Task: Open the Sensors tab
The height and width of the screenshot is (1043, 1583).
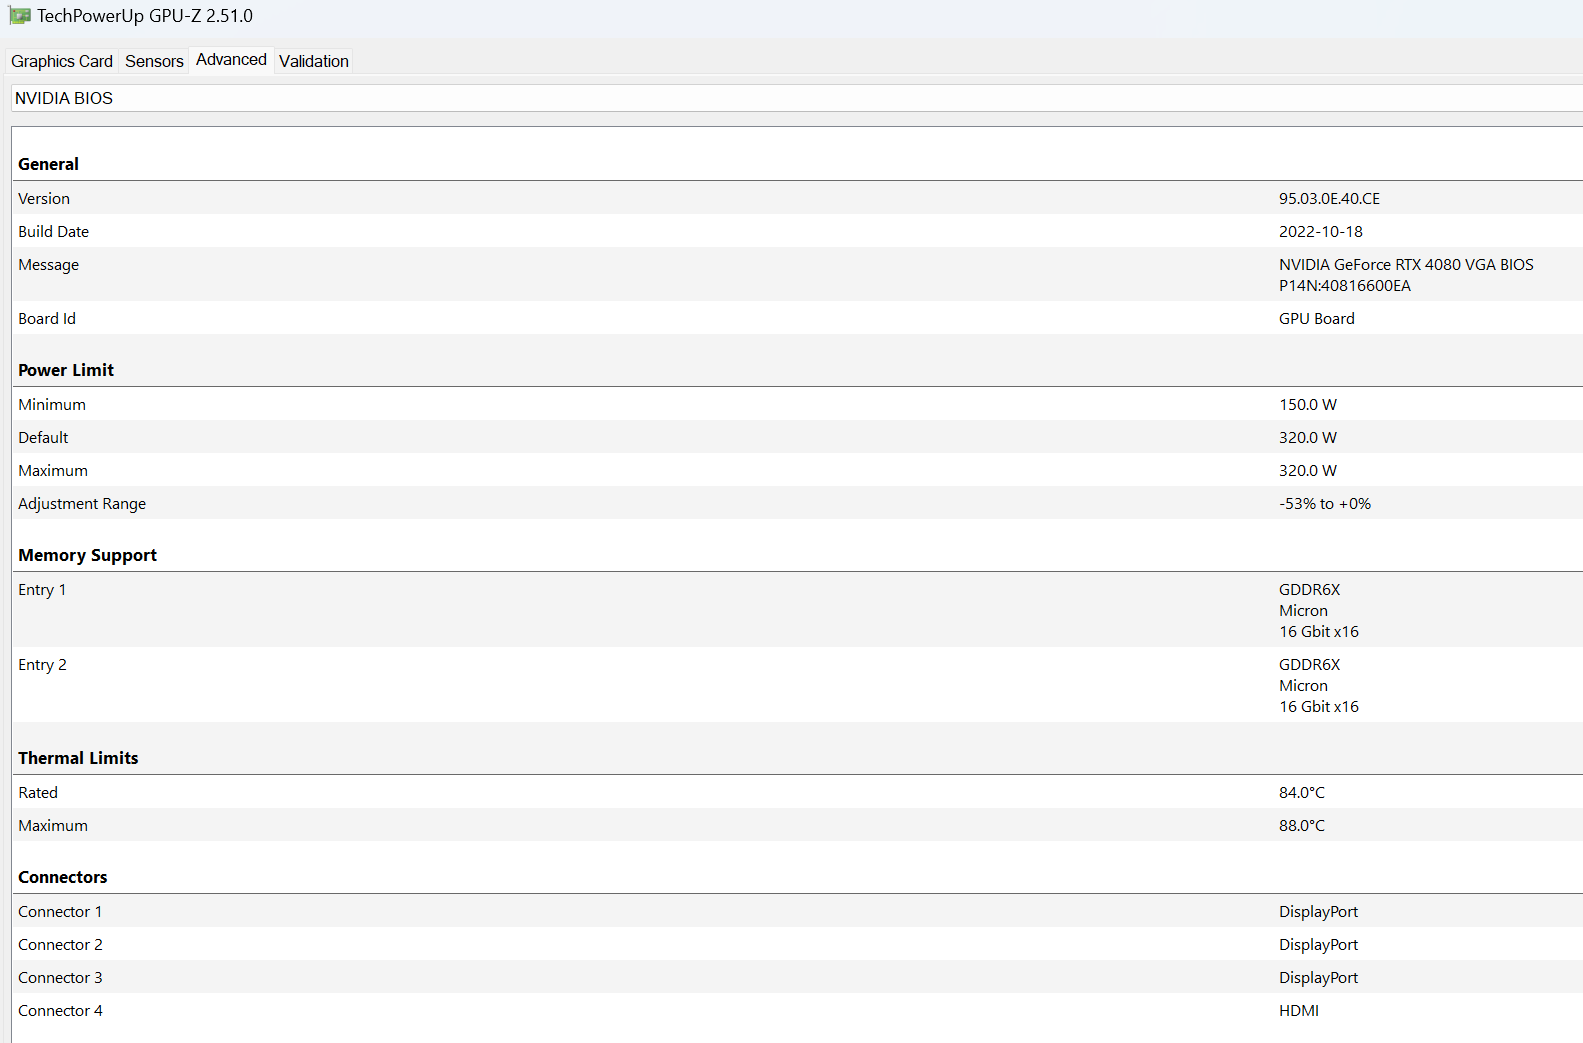Action: click(154, 61)
